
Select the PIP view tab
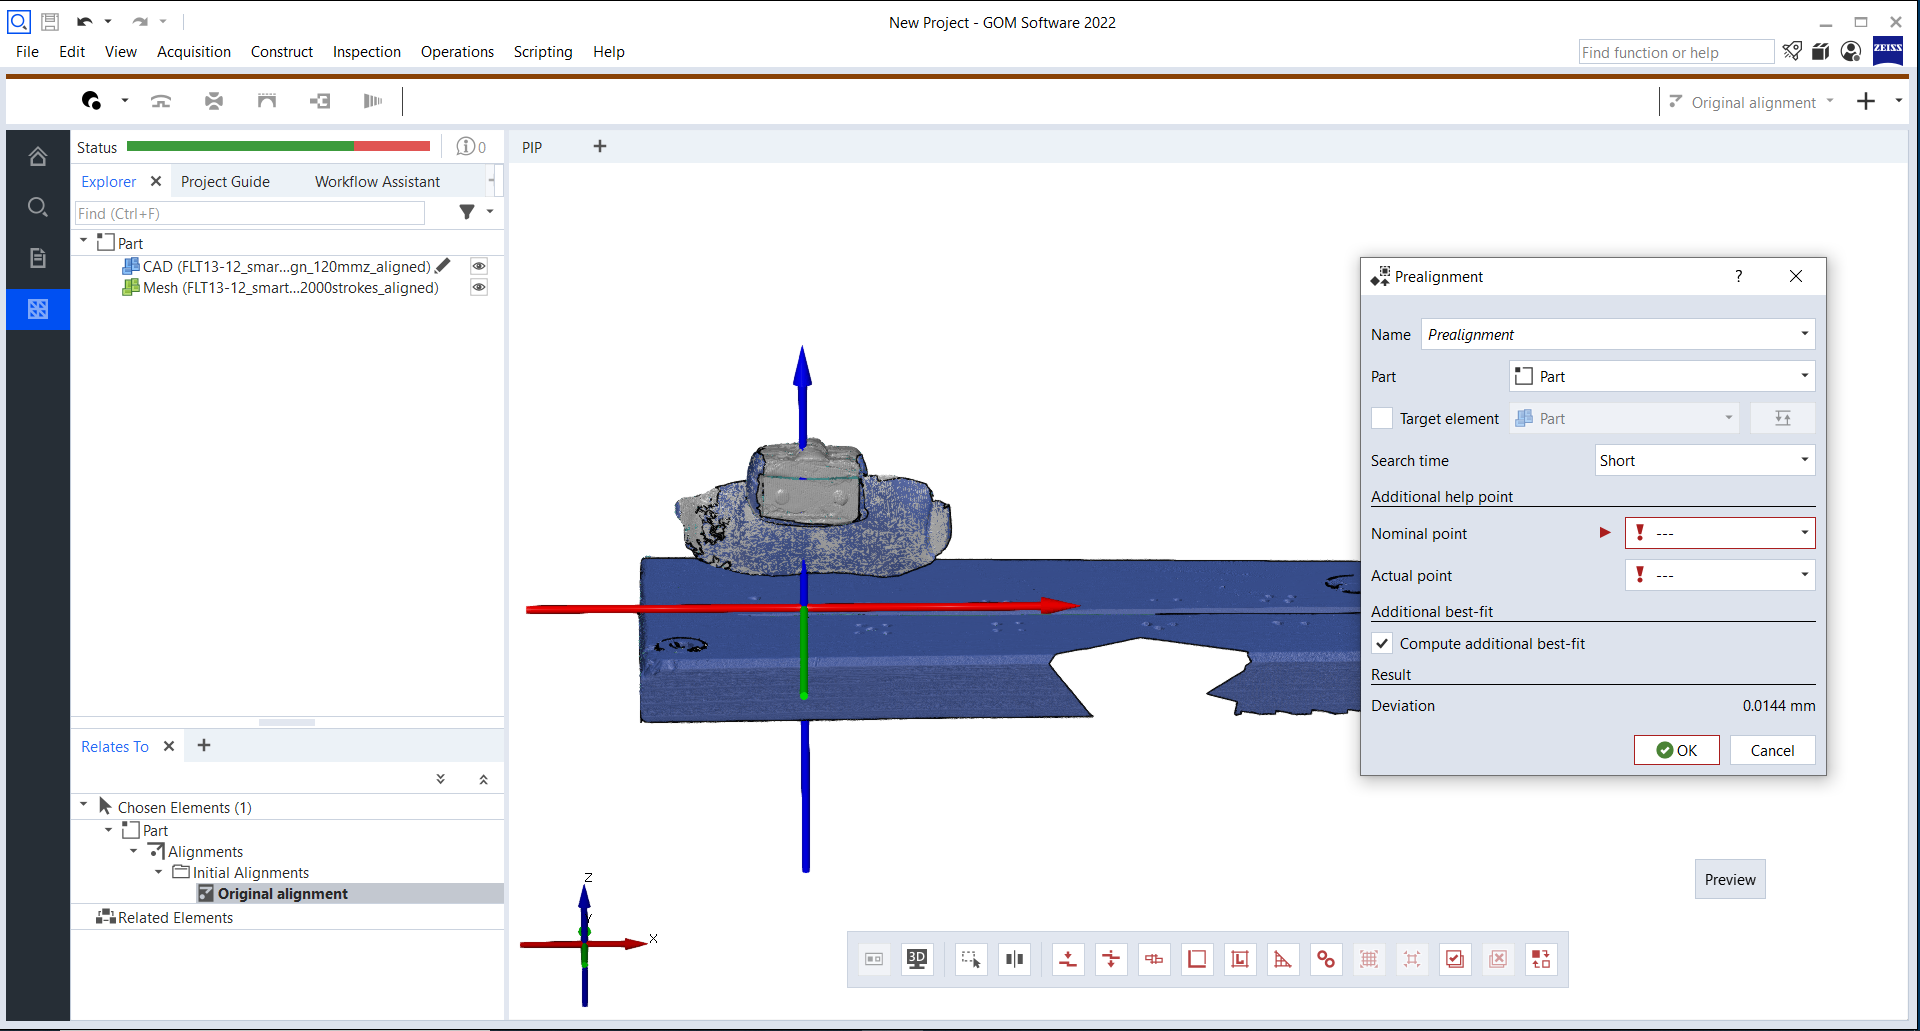coord(532,147)
